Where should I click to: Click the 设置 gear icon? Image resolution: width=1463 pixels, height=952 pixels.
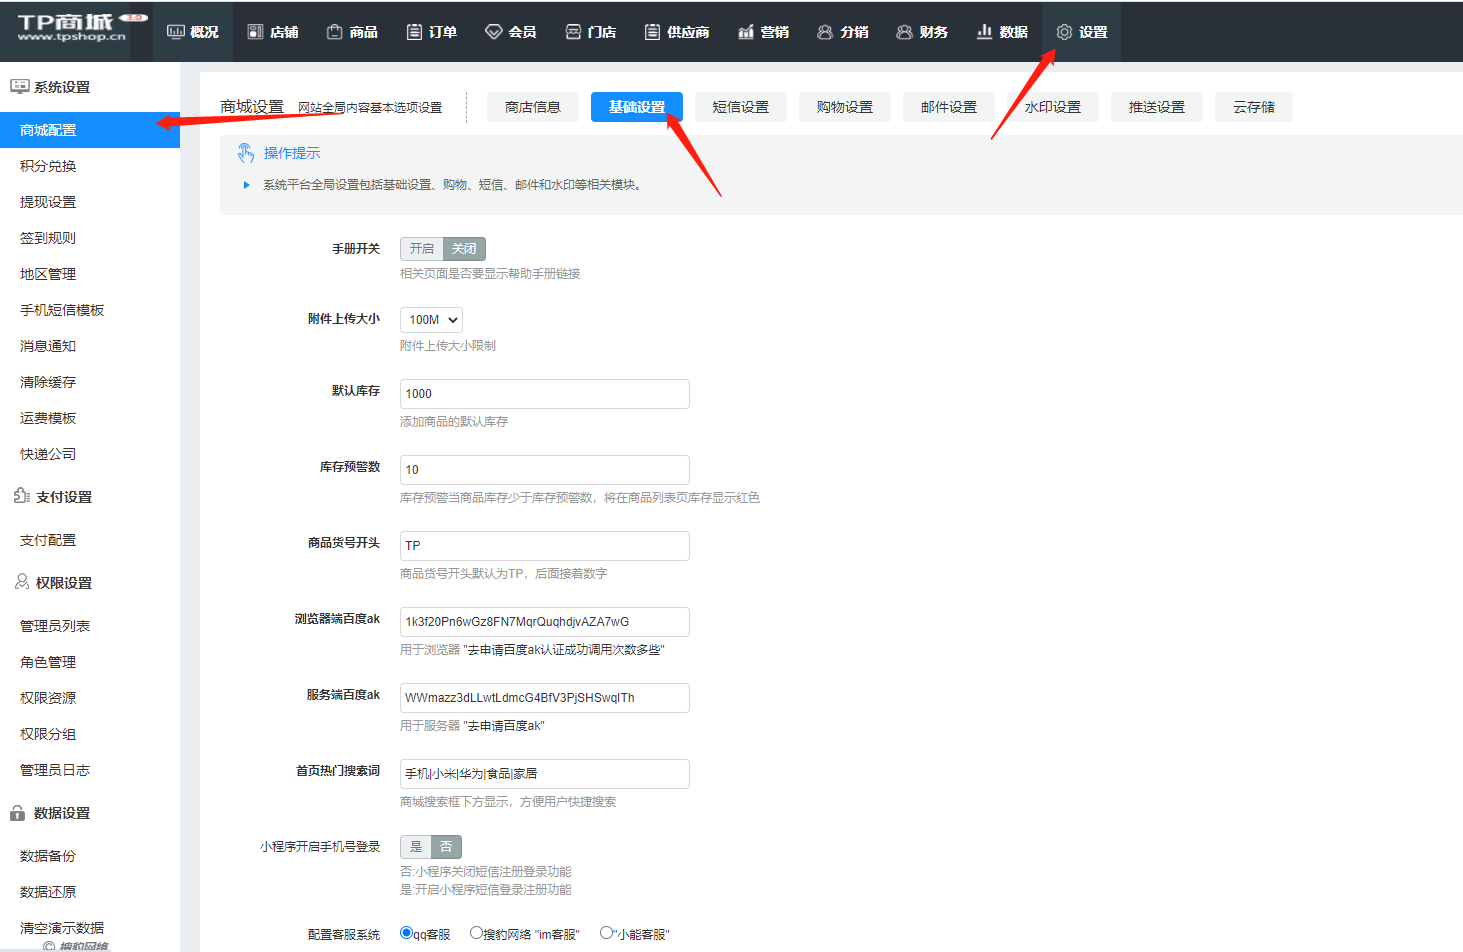point(1064,32)
